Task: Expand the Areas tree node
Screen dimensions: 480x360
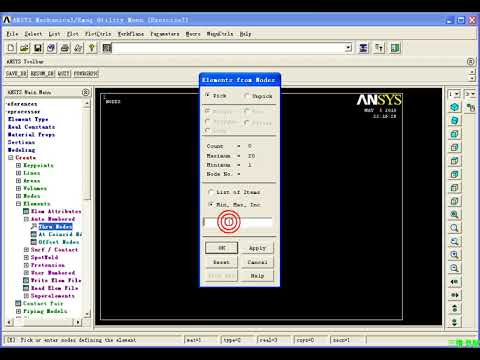Action: [x=19, y=180]
